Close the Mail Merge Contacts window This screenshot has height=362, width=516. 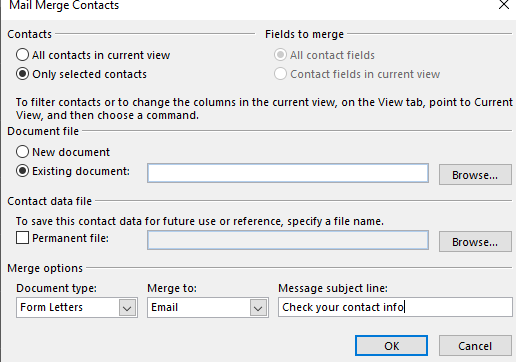pos(504,4)
